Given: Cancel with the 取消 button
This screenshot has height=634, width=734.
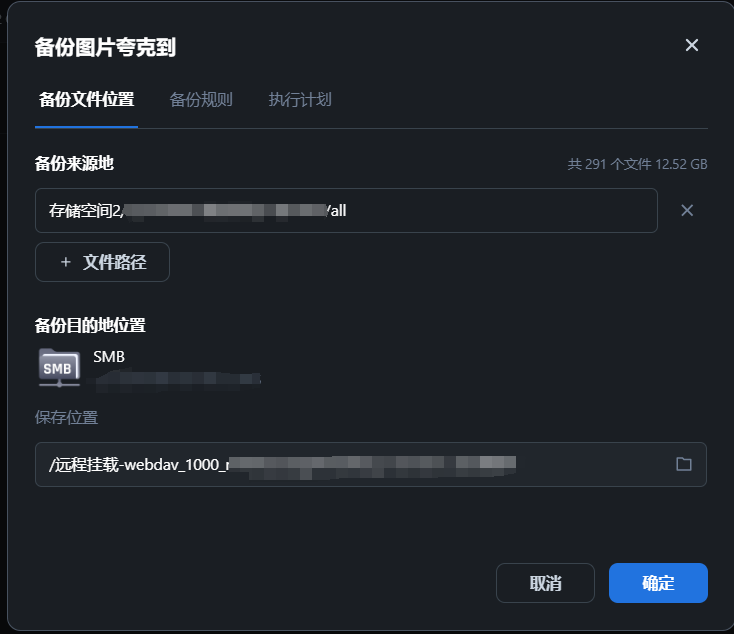Looking at the screenshot, I should [545, 583].
